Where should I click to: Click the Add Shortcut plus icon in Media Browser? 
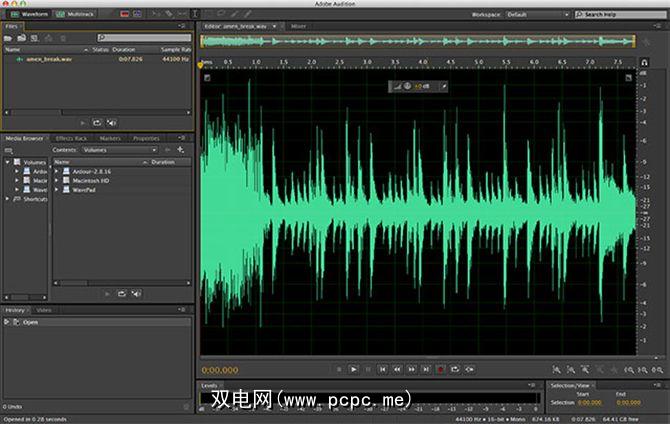coord(180,150)
